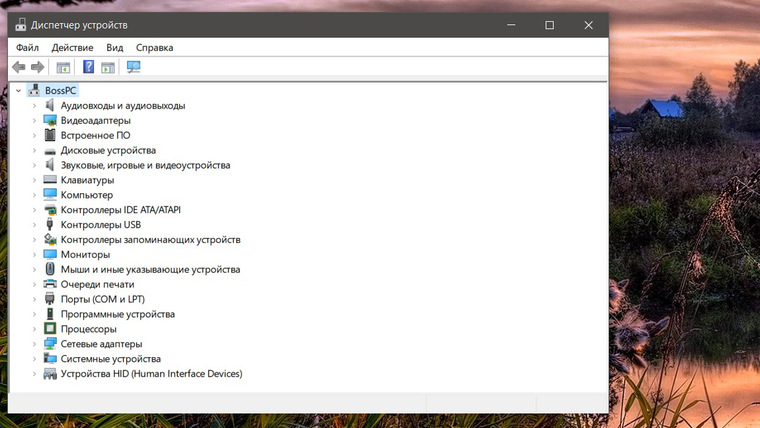Open the Вид menu
Viewport: 760px width, 428px height.
coord(115,48)
